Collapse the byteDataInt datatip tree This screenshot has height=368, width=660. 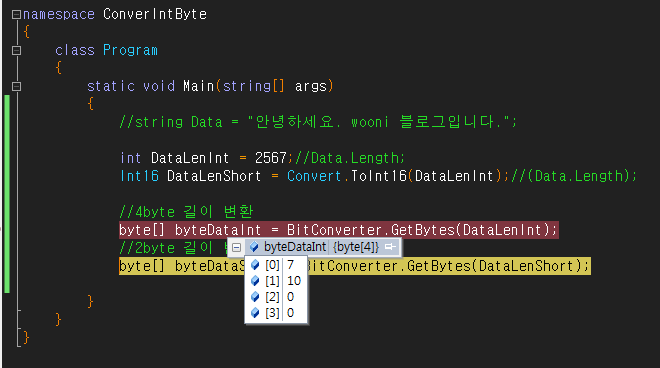pyautogui.click(x=237, y=247)
